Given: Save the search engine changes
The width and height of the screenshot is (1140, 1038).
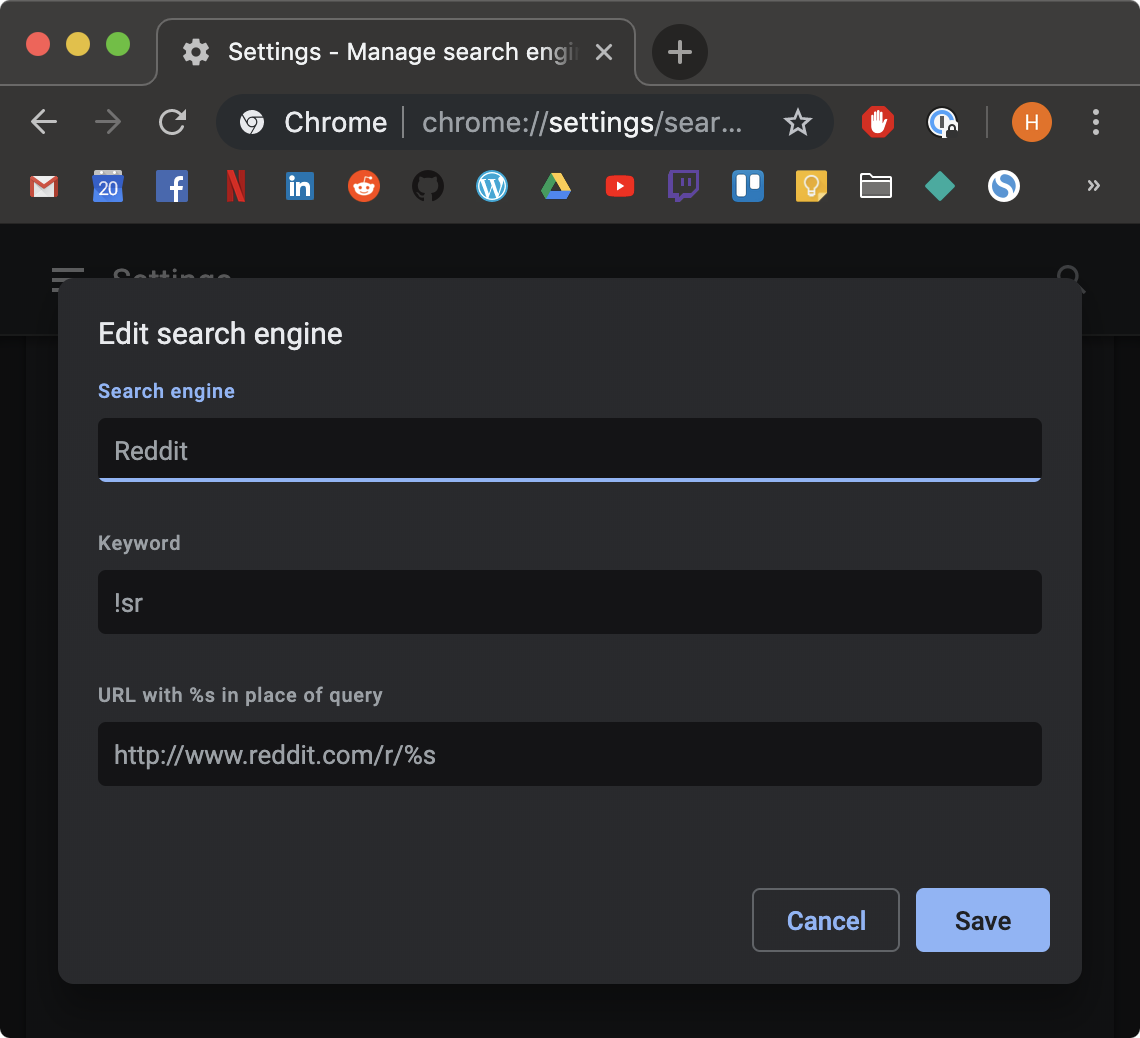Looking at the screenshot, I should pos(982,920).
